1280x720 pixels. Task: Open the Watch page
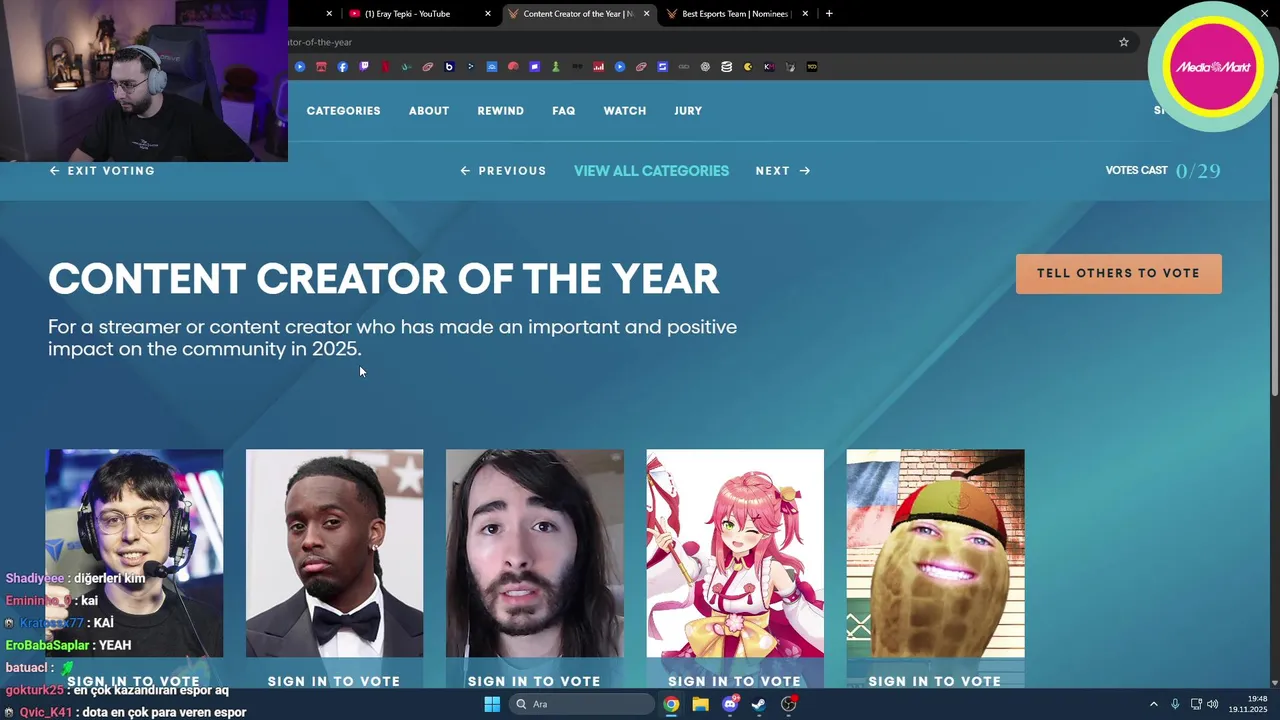pyautogui.click(x=625, y=111)
